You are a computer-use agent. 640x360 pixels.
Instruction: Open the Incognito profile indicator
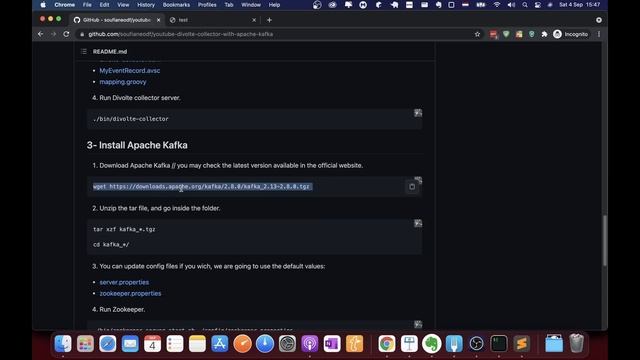pos(571,34)
